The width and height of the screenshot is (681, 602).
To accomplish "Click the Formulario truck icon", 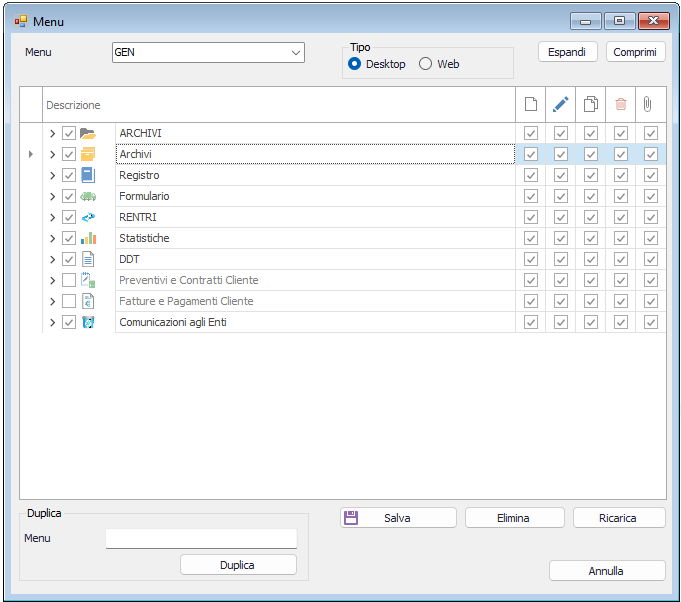I will point(88,196).
